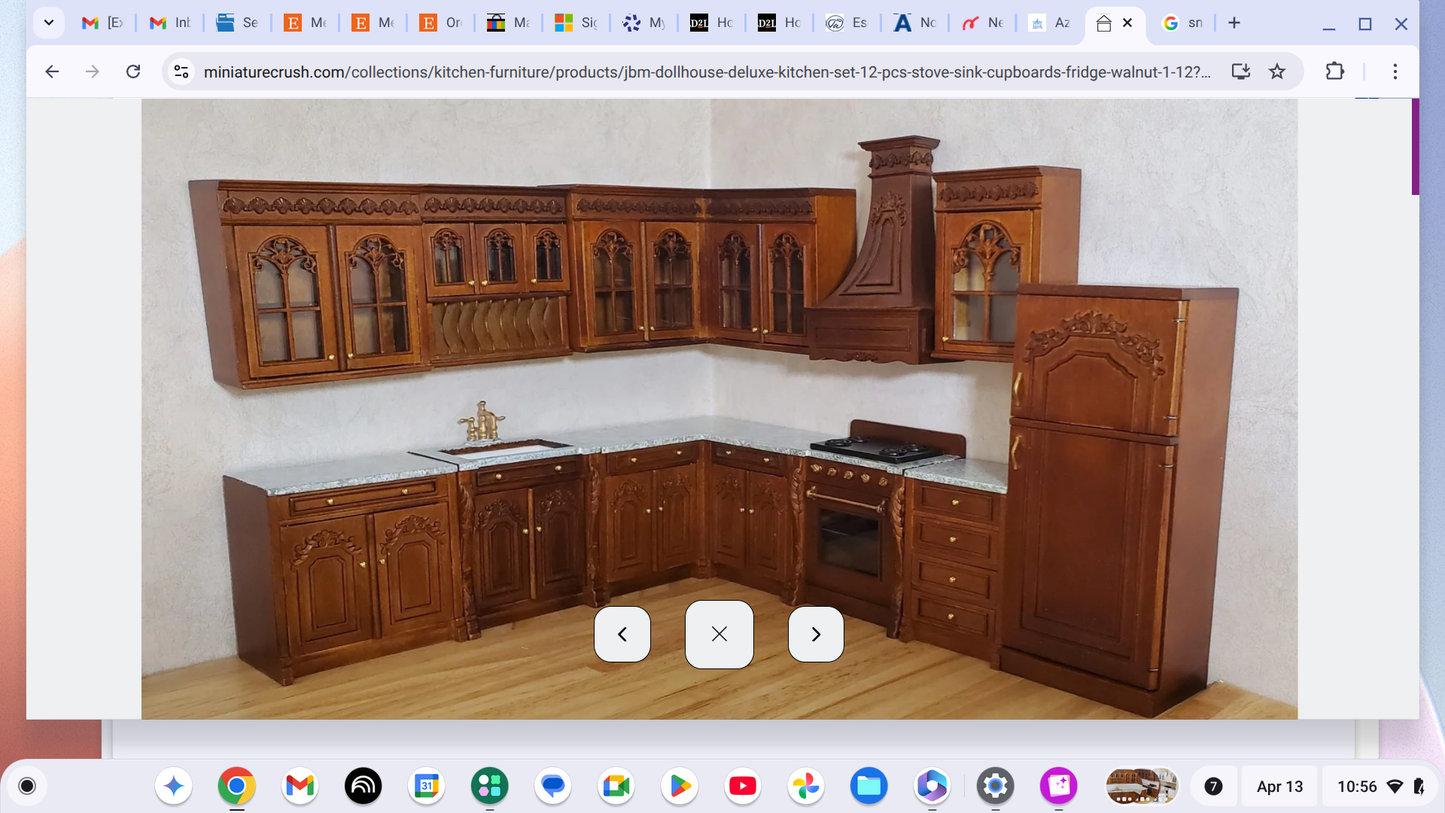
Task: Open the Apr 13 calendar date button
Action: (x=1280, y=787)
